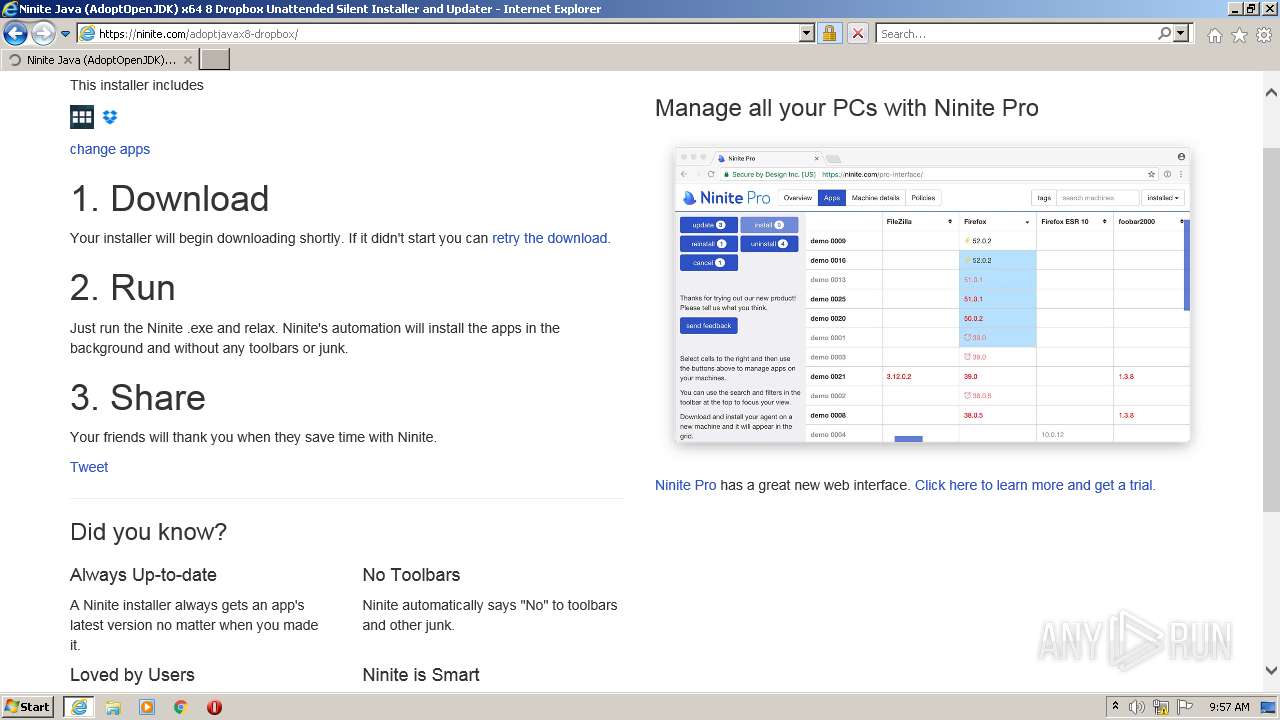This screenshot has width=1280, height=720.
Task: Click the Ninite Pro interface screenshot
Action: [933, 295]
